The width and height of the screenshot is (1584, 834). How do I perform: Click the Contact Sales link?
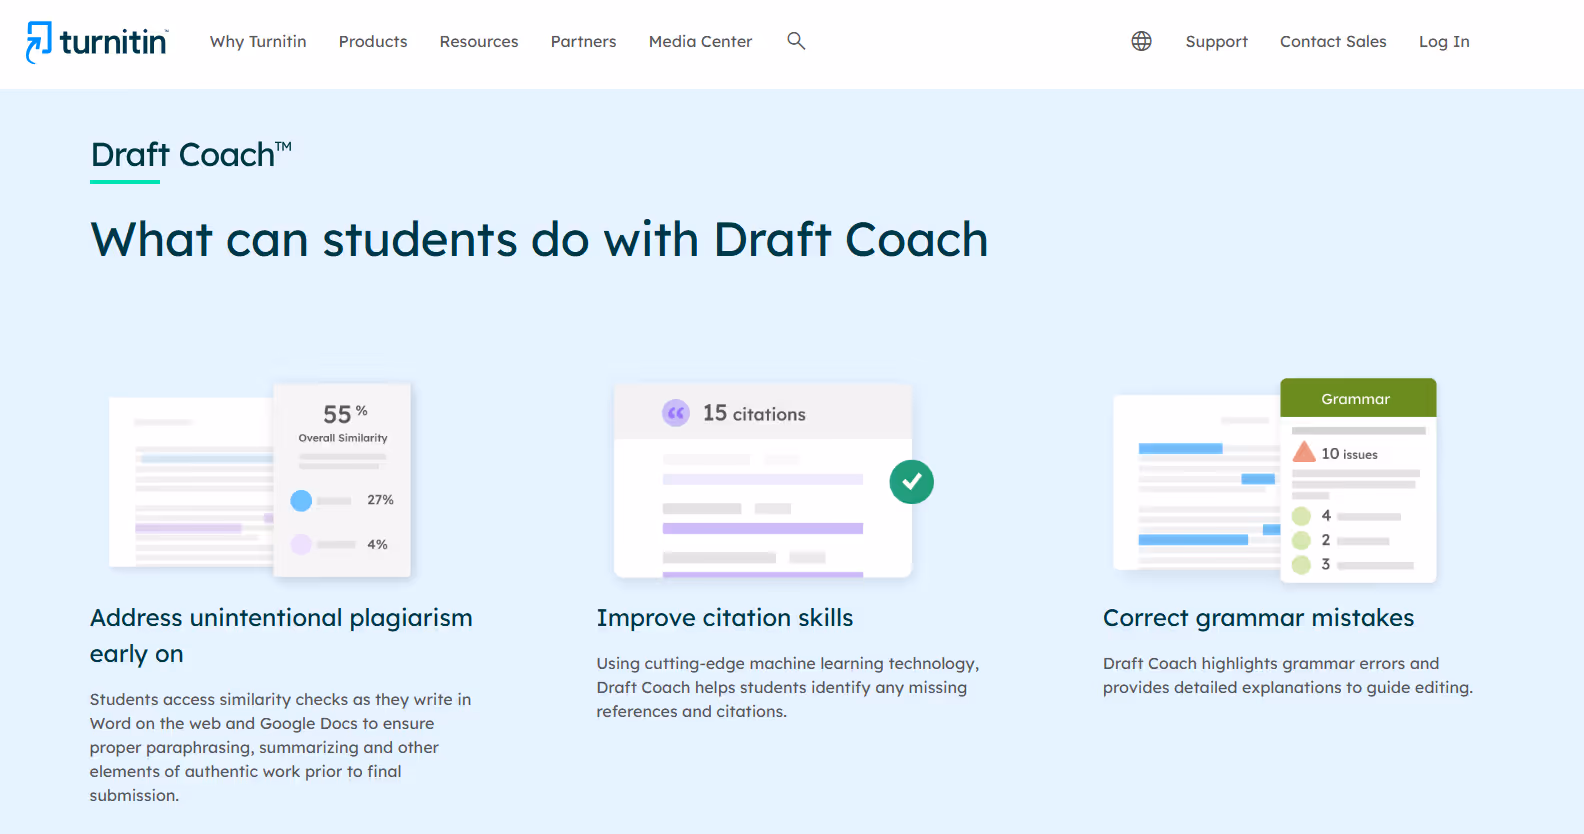click(x=1333, y=41)
